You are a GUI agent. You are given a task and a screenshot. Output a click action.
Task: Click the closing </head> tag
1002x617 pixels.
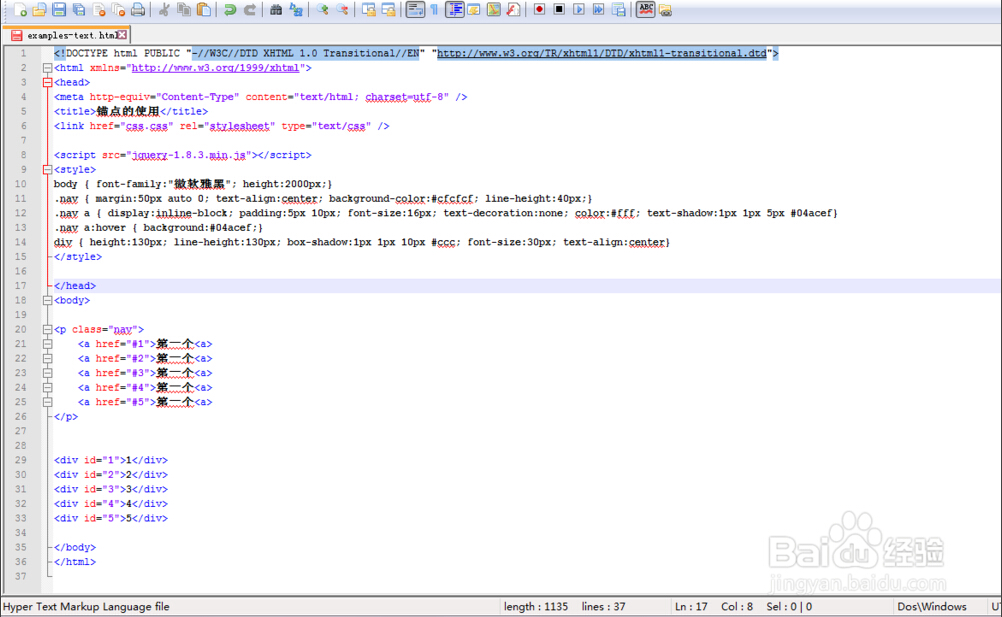[75, 286]
